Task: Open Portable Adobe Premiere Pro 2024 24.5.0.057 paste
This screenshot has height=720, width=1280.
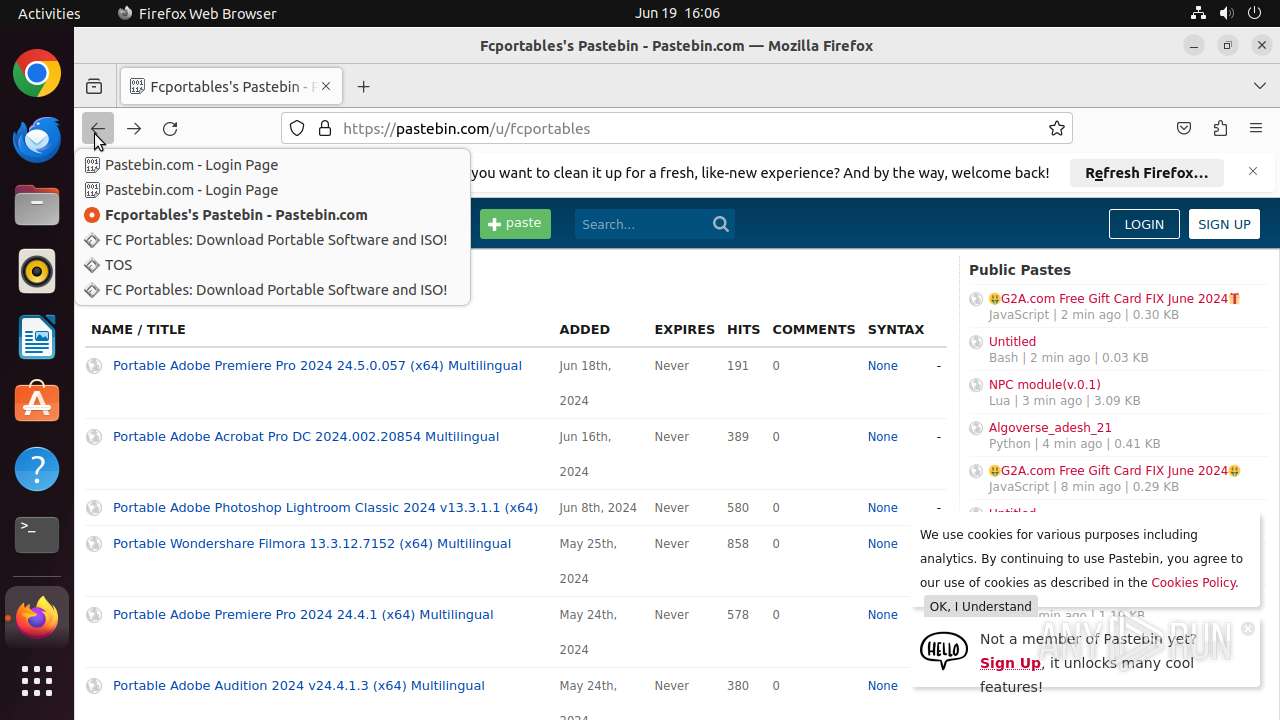Action: click(317, 366)
